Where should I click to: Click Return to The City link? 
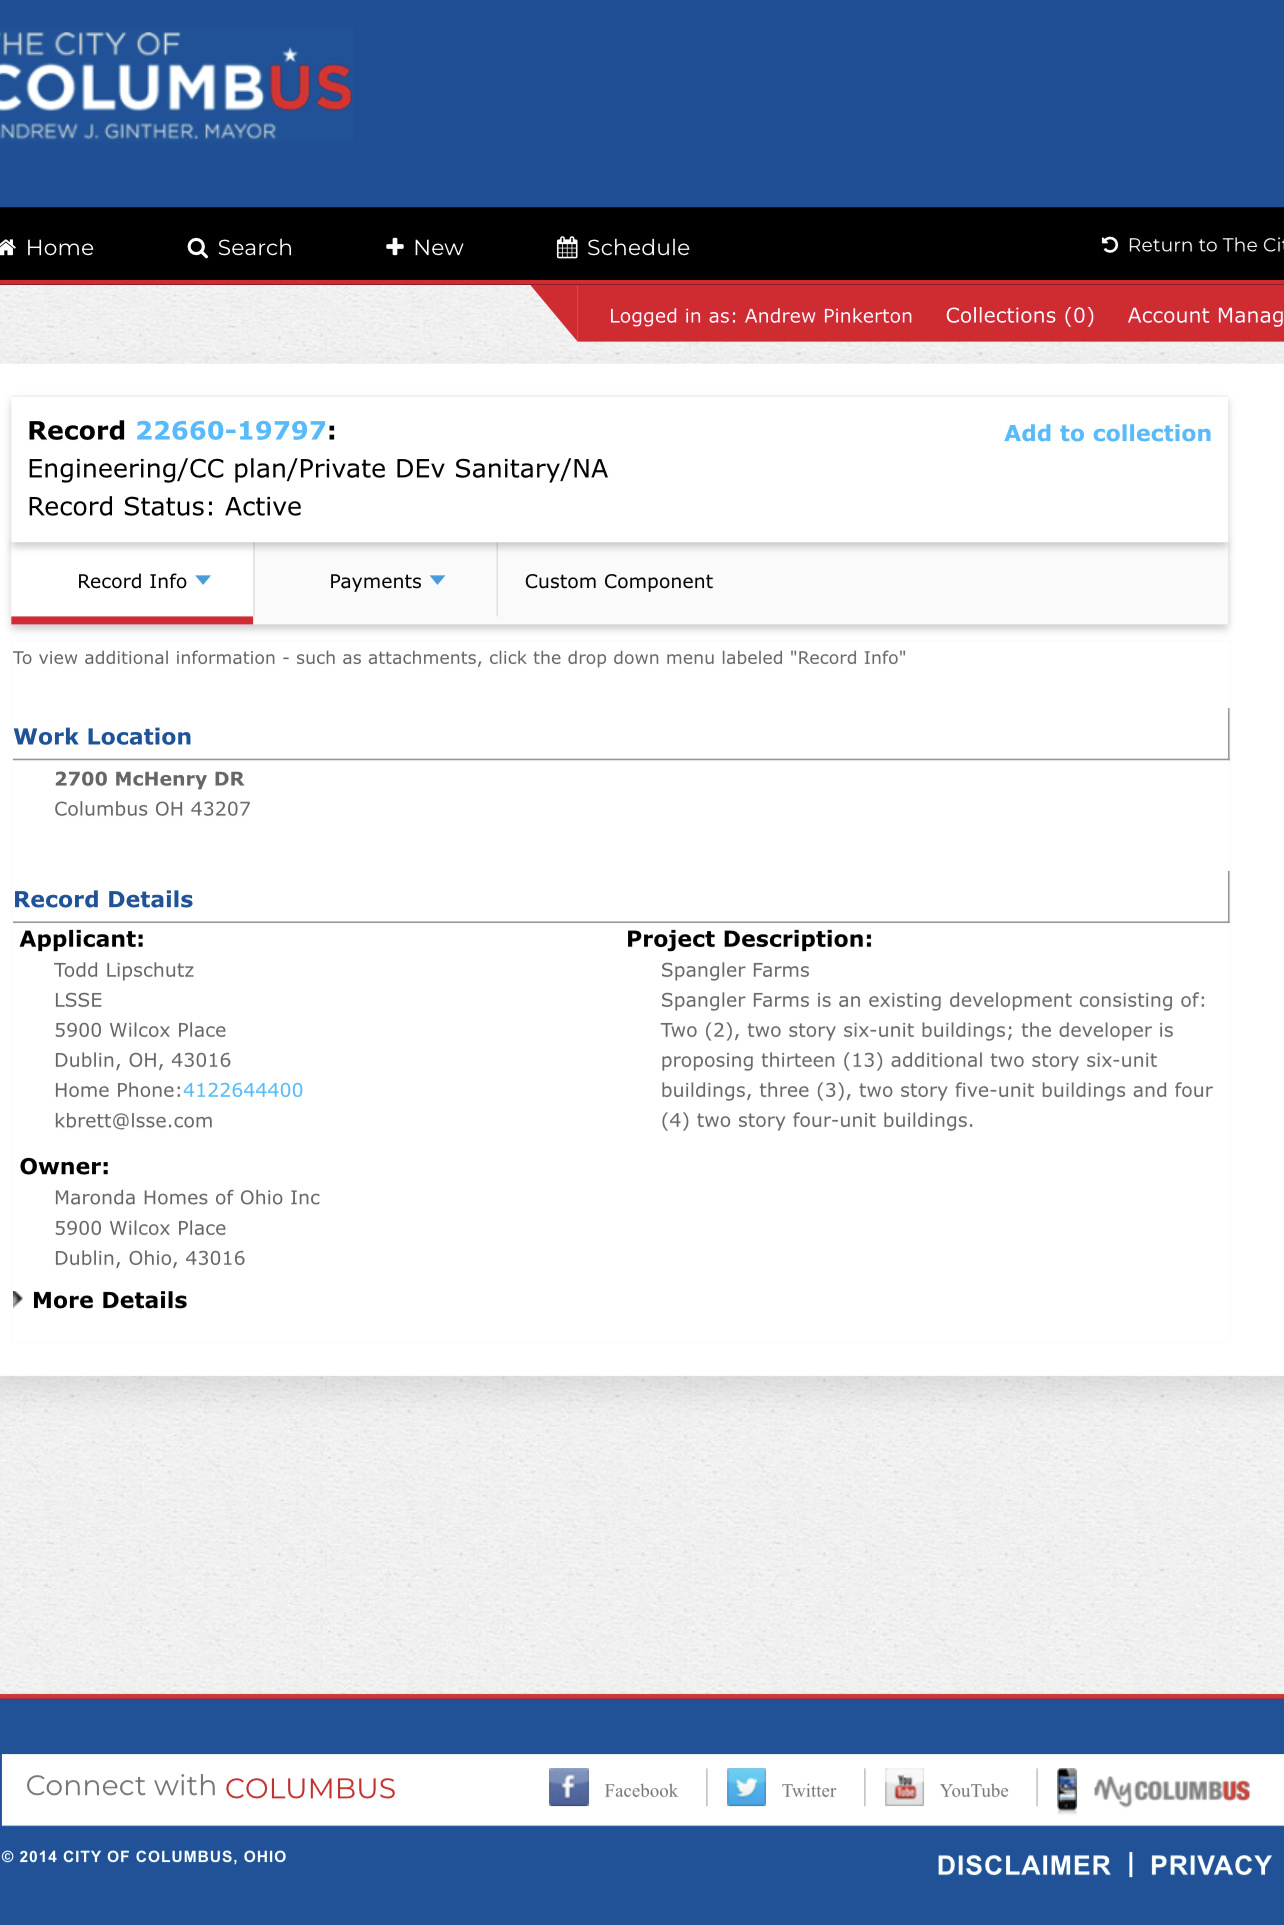pyautogui.click(x=1204, y=245)
